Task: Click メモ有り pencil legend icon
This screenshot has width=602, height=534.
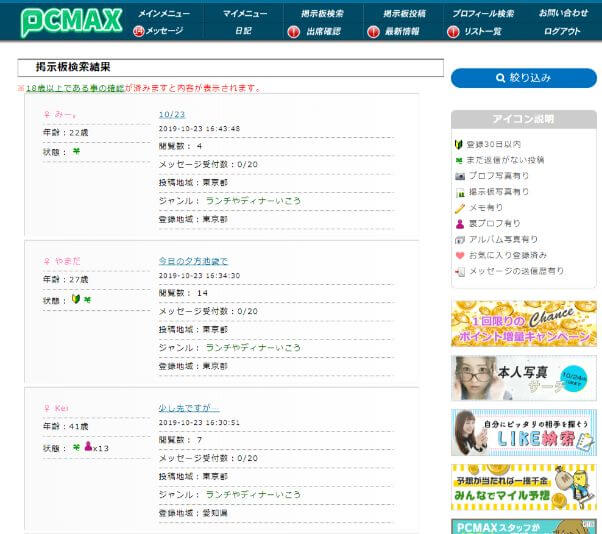Action: coord(460,208)
